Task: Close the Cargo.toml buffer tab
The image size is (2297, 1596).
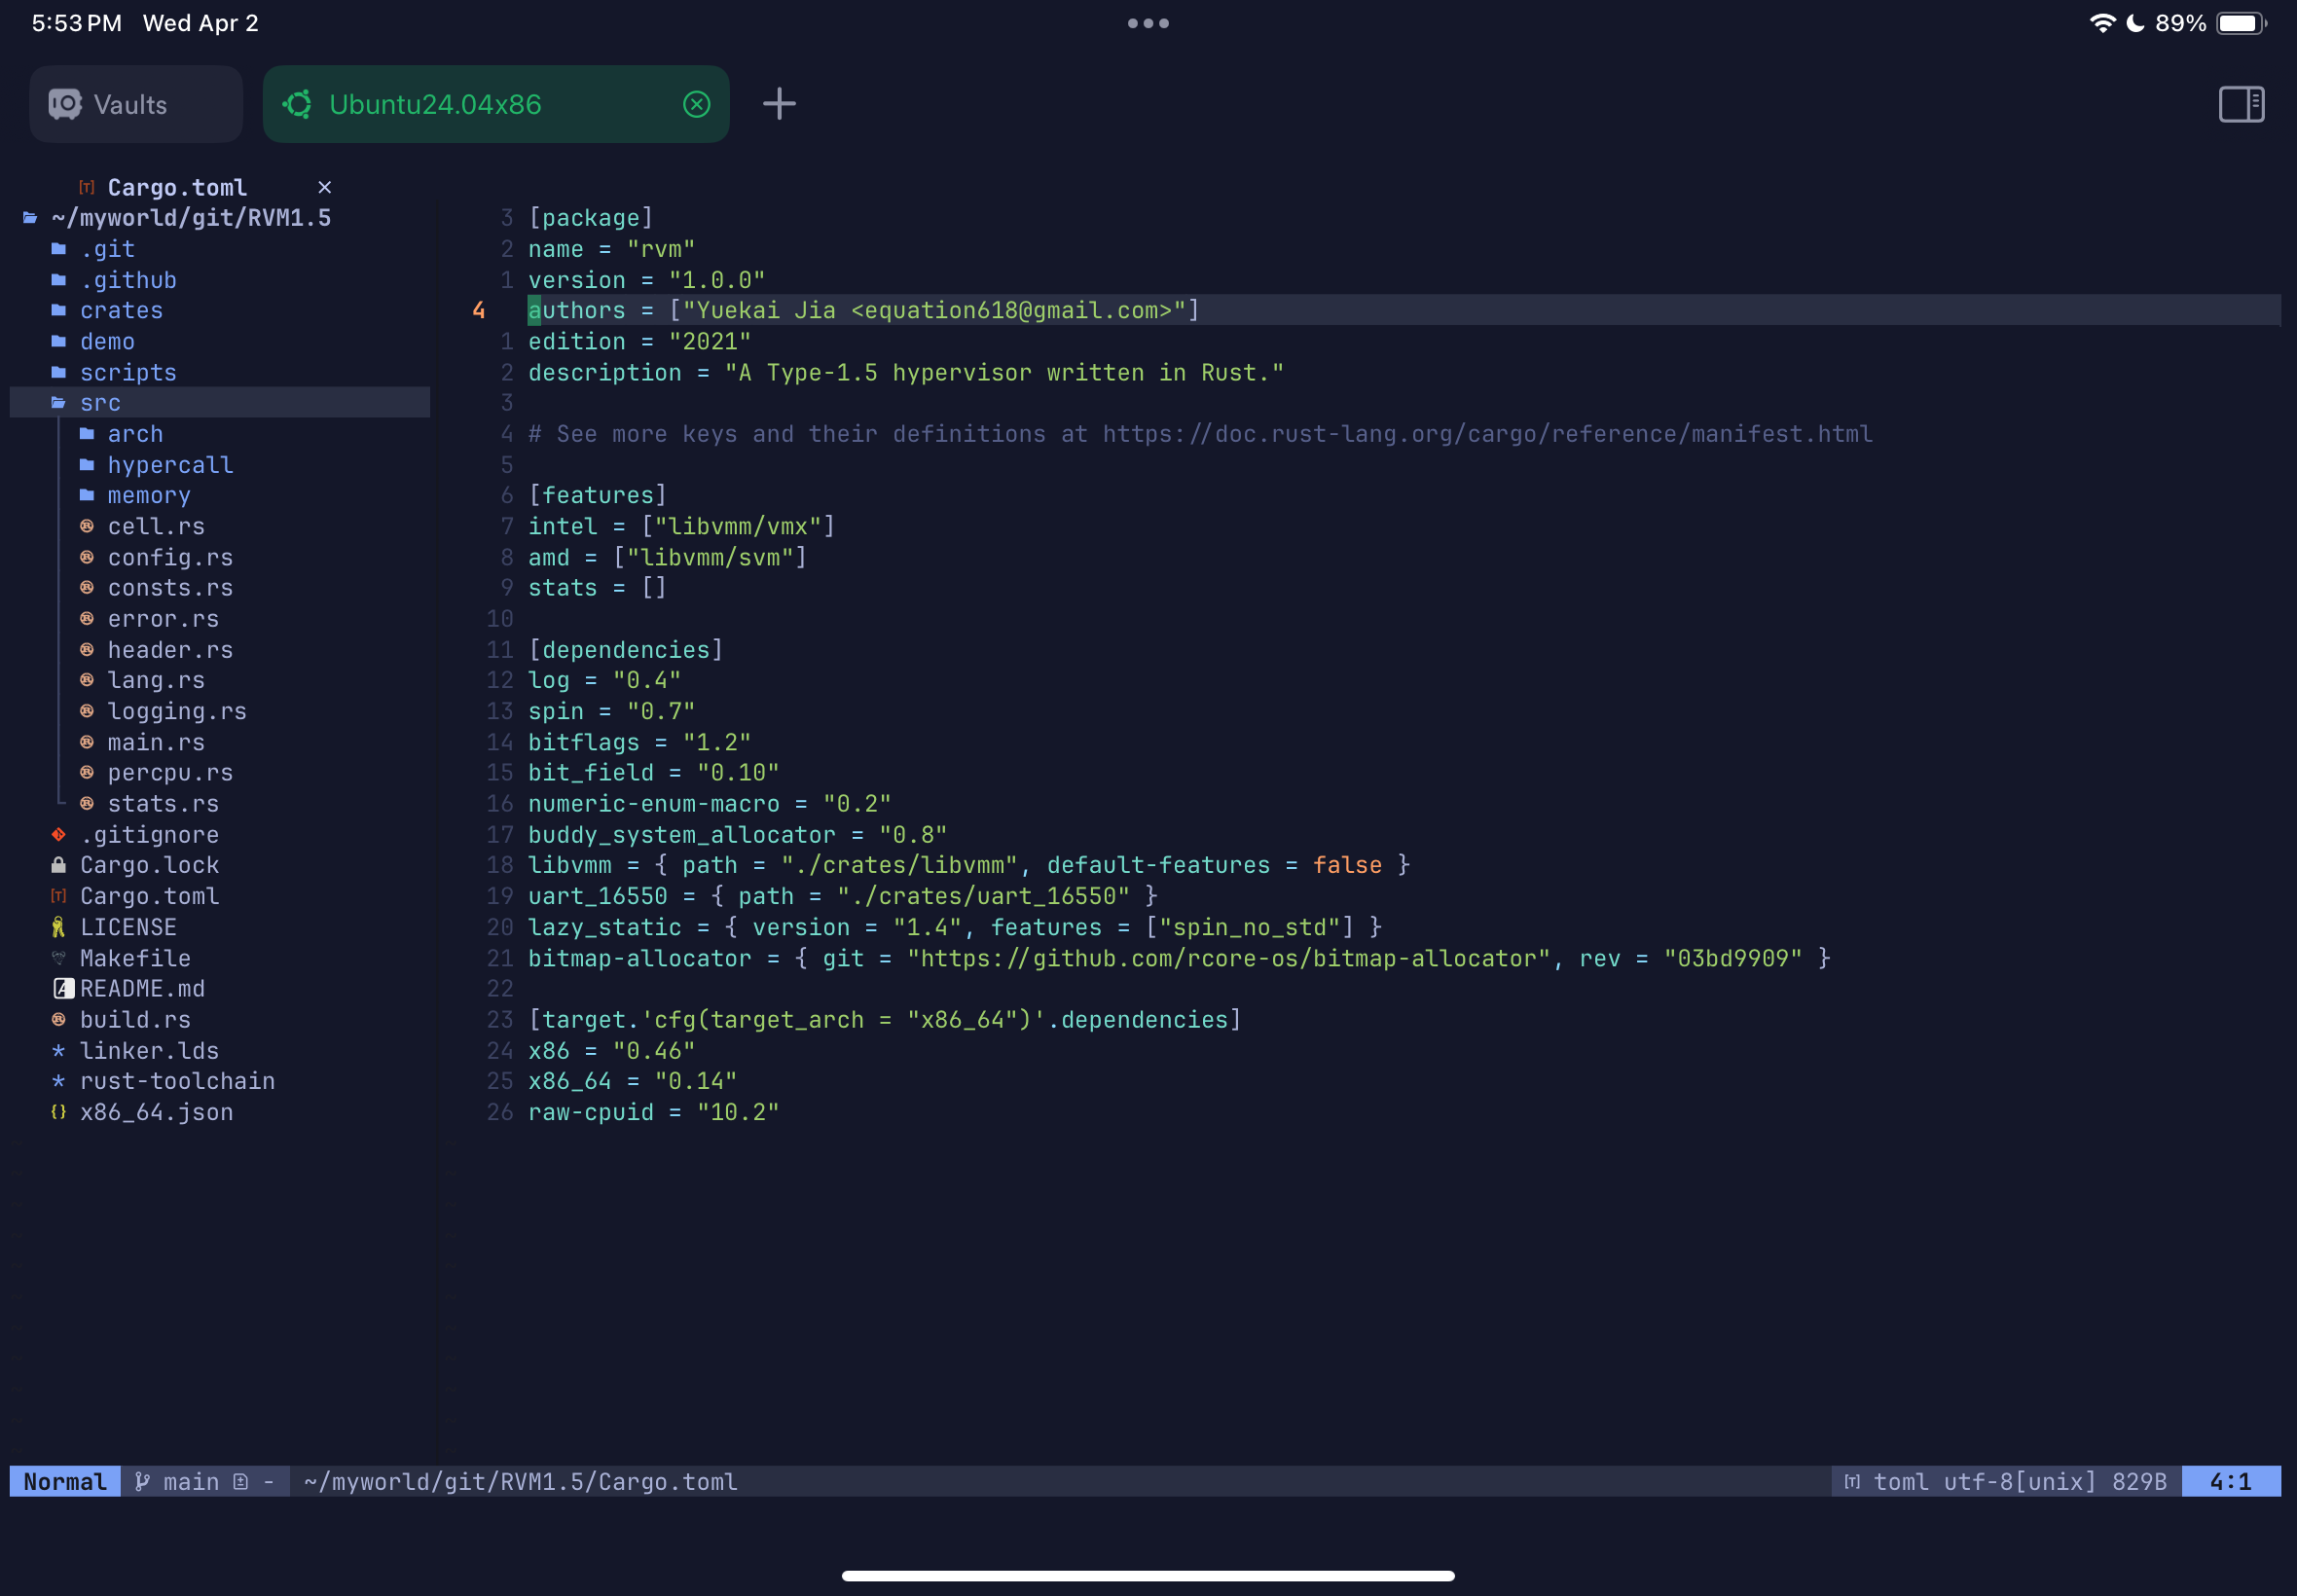Action: pos(324,187)
